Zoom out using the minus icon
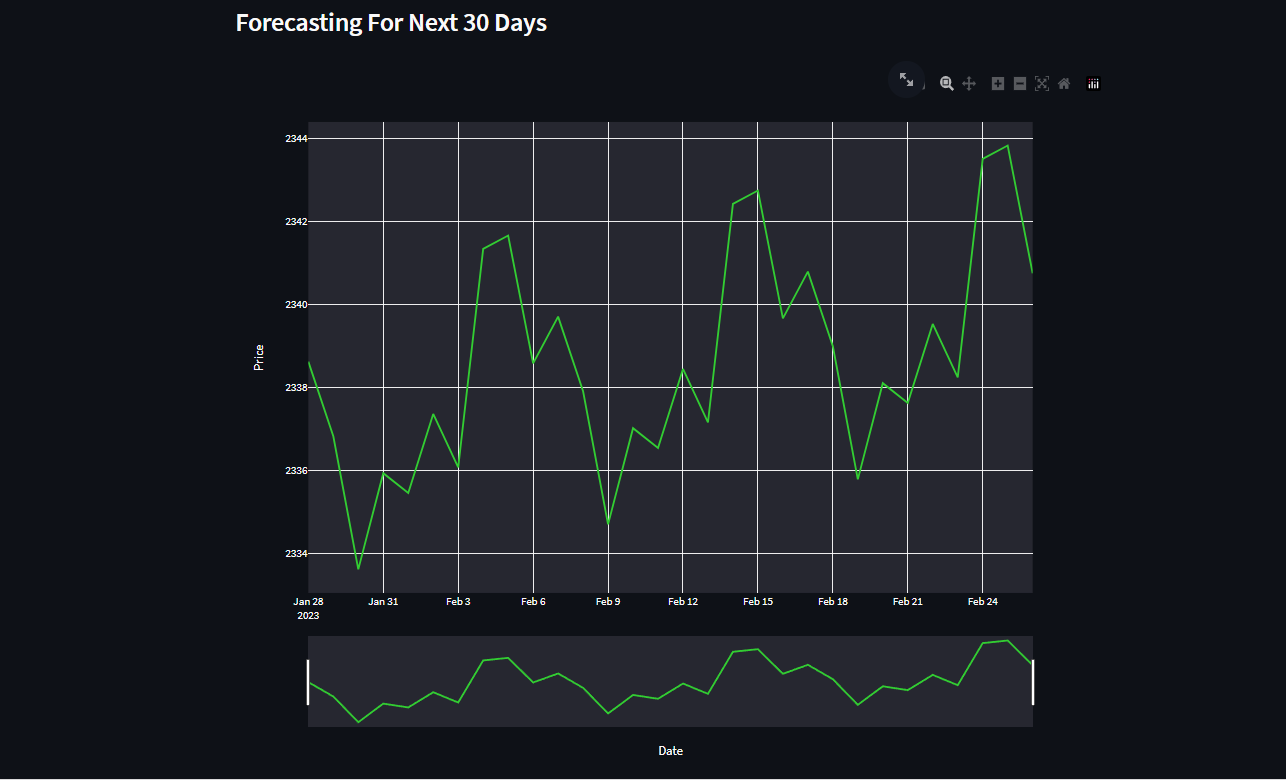 [1019, 83]
